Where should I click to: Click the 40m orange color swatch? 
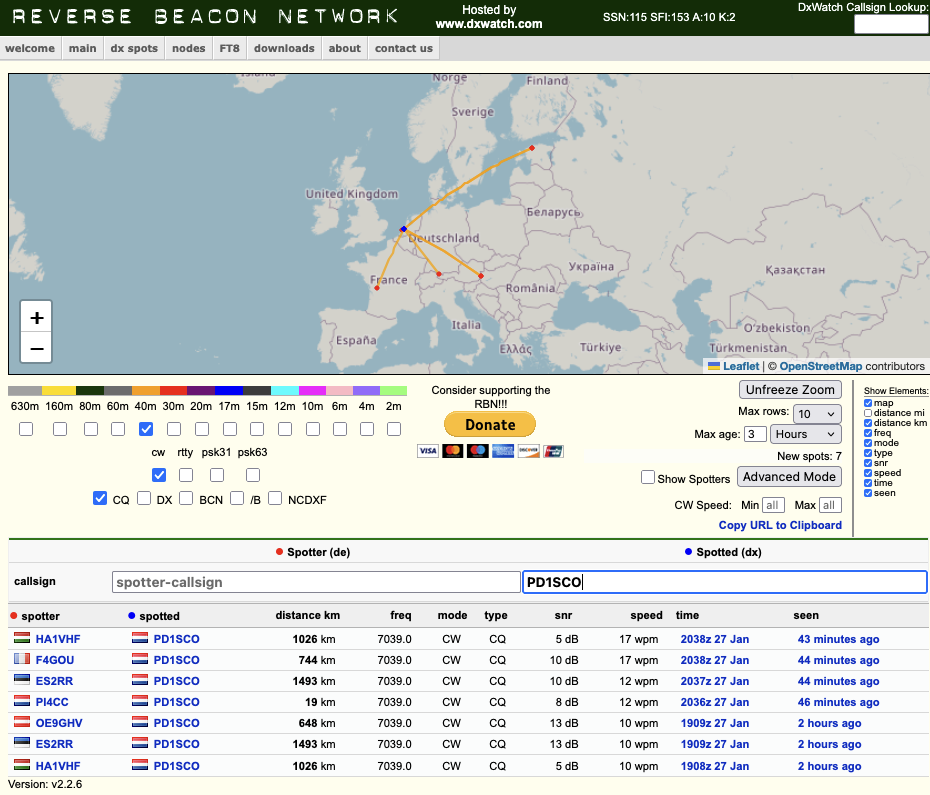[x=146, y=390]
